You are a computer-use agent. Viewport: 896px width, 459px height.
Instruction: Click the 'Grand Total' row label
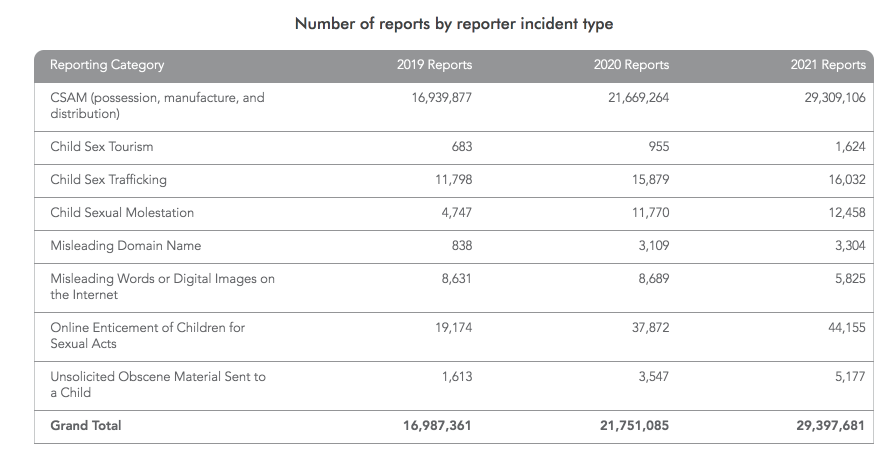86,426
